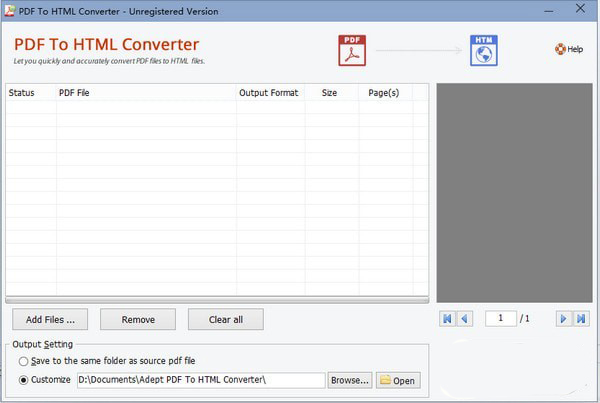Click the page number input box
This screenshot has height=403, width=600.
[500, 319]
